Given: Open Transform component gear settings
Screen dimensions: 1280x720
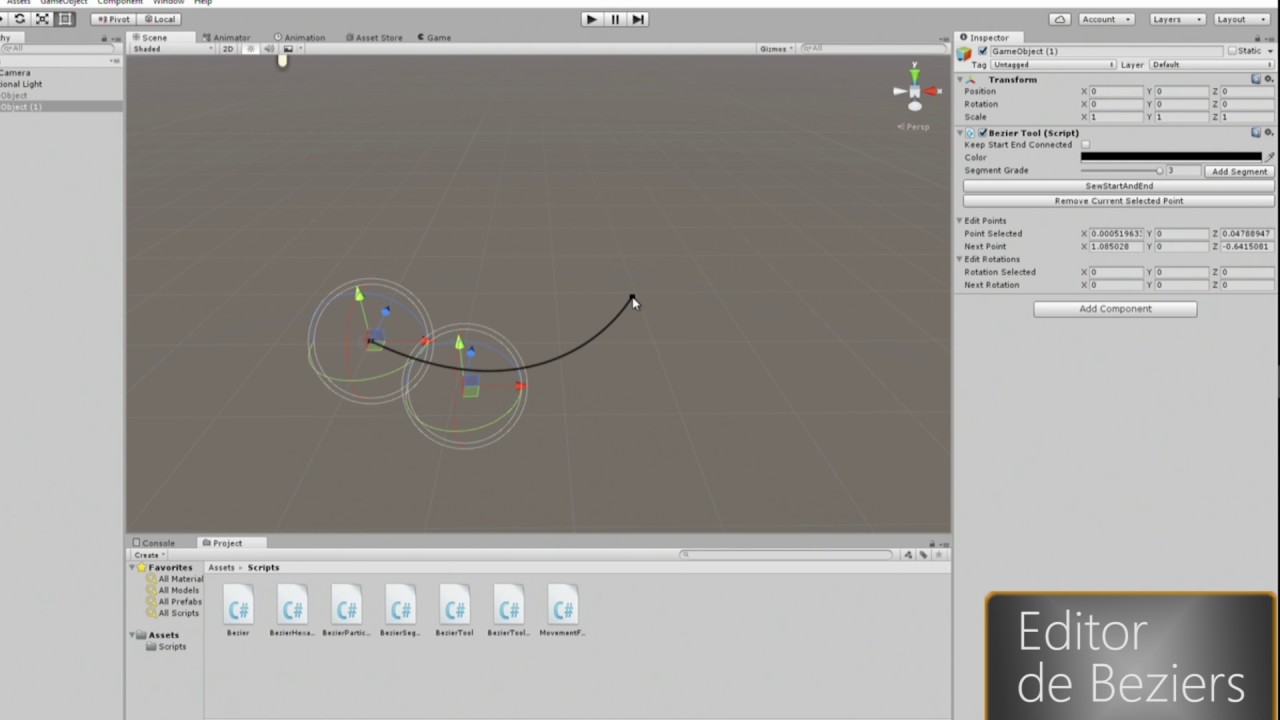Looking at the screenshot, I should pos(1269,79).
